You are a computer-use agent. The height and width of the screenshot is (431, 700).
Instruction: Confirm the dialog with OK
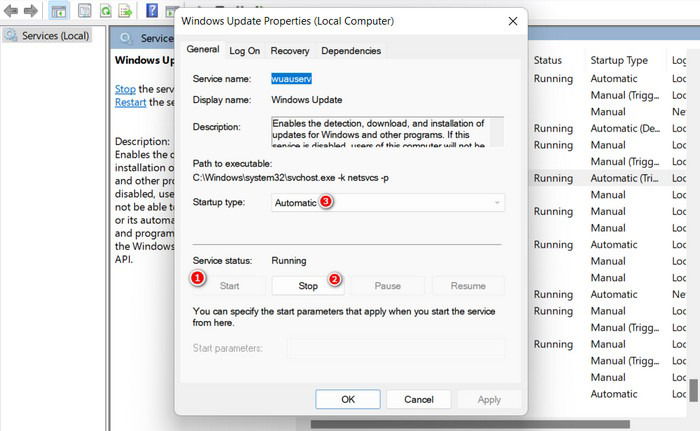click(x=348, y=399)
